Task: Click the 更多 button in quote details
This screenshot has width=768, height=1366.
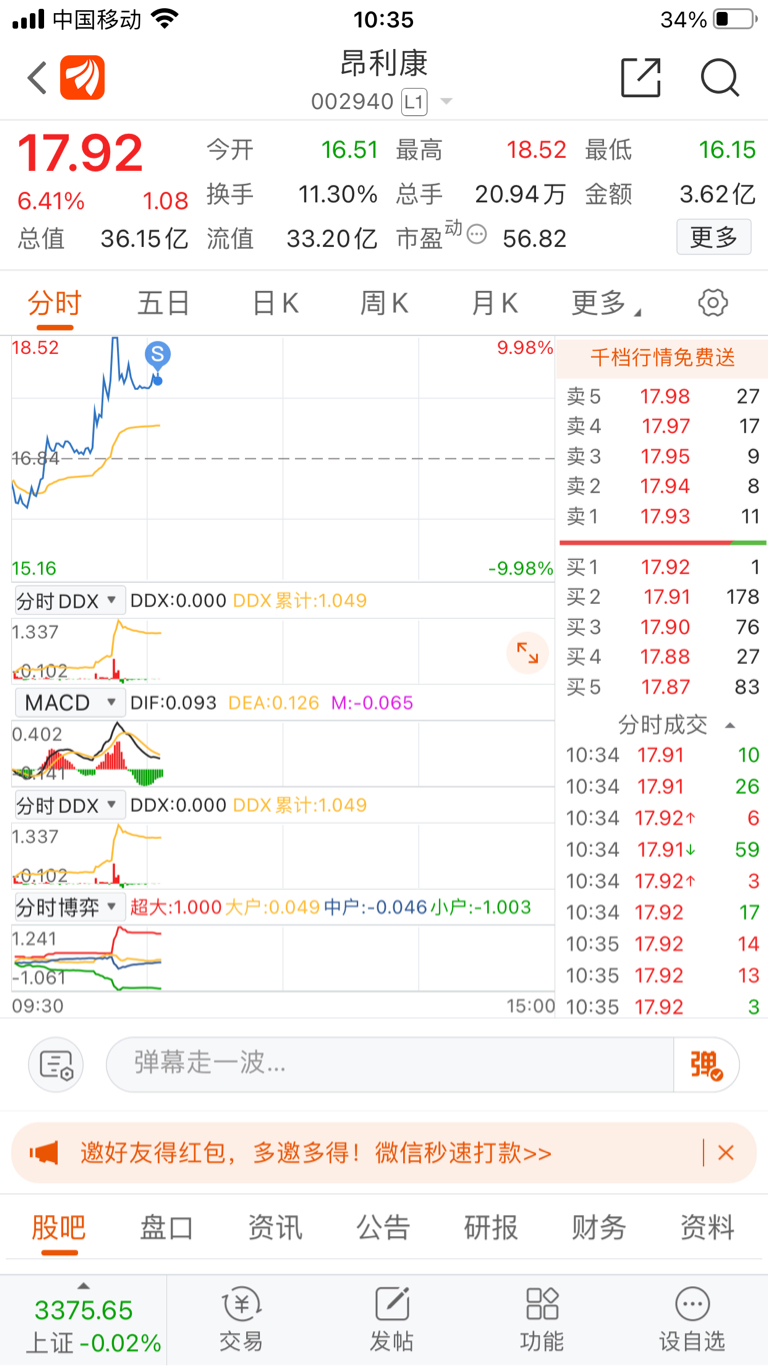Action: 714,237
